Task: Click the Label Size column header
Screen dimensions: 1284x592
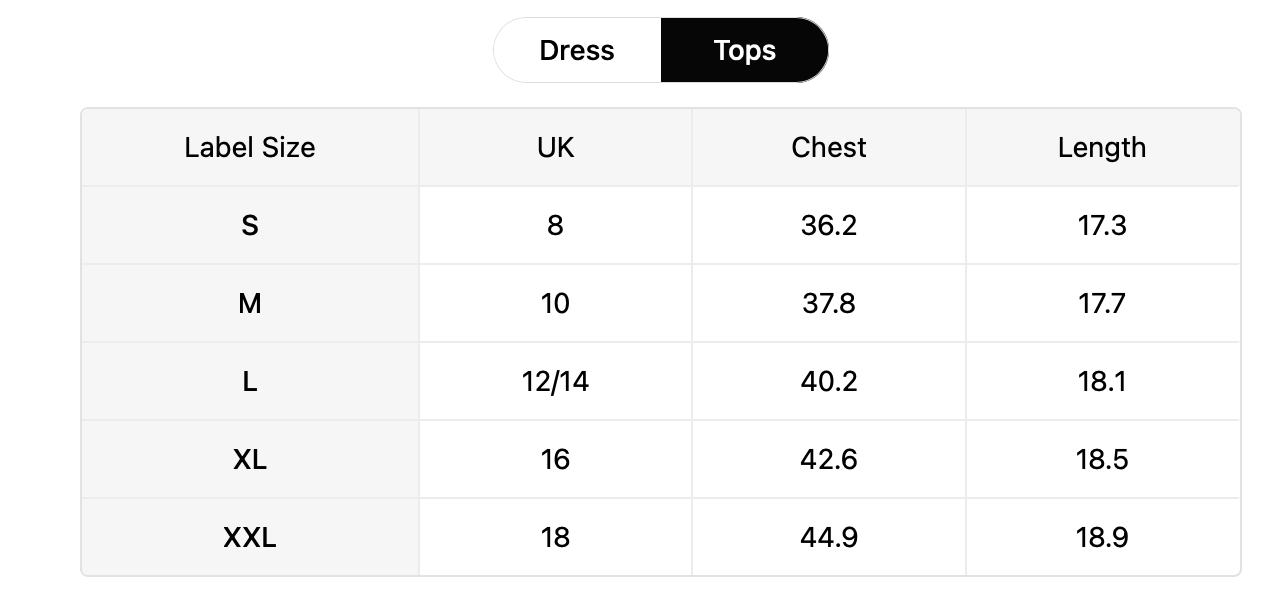Action: click(250, 147)
